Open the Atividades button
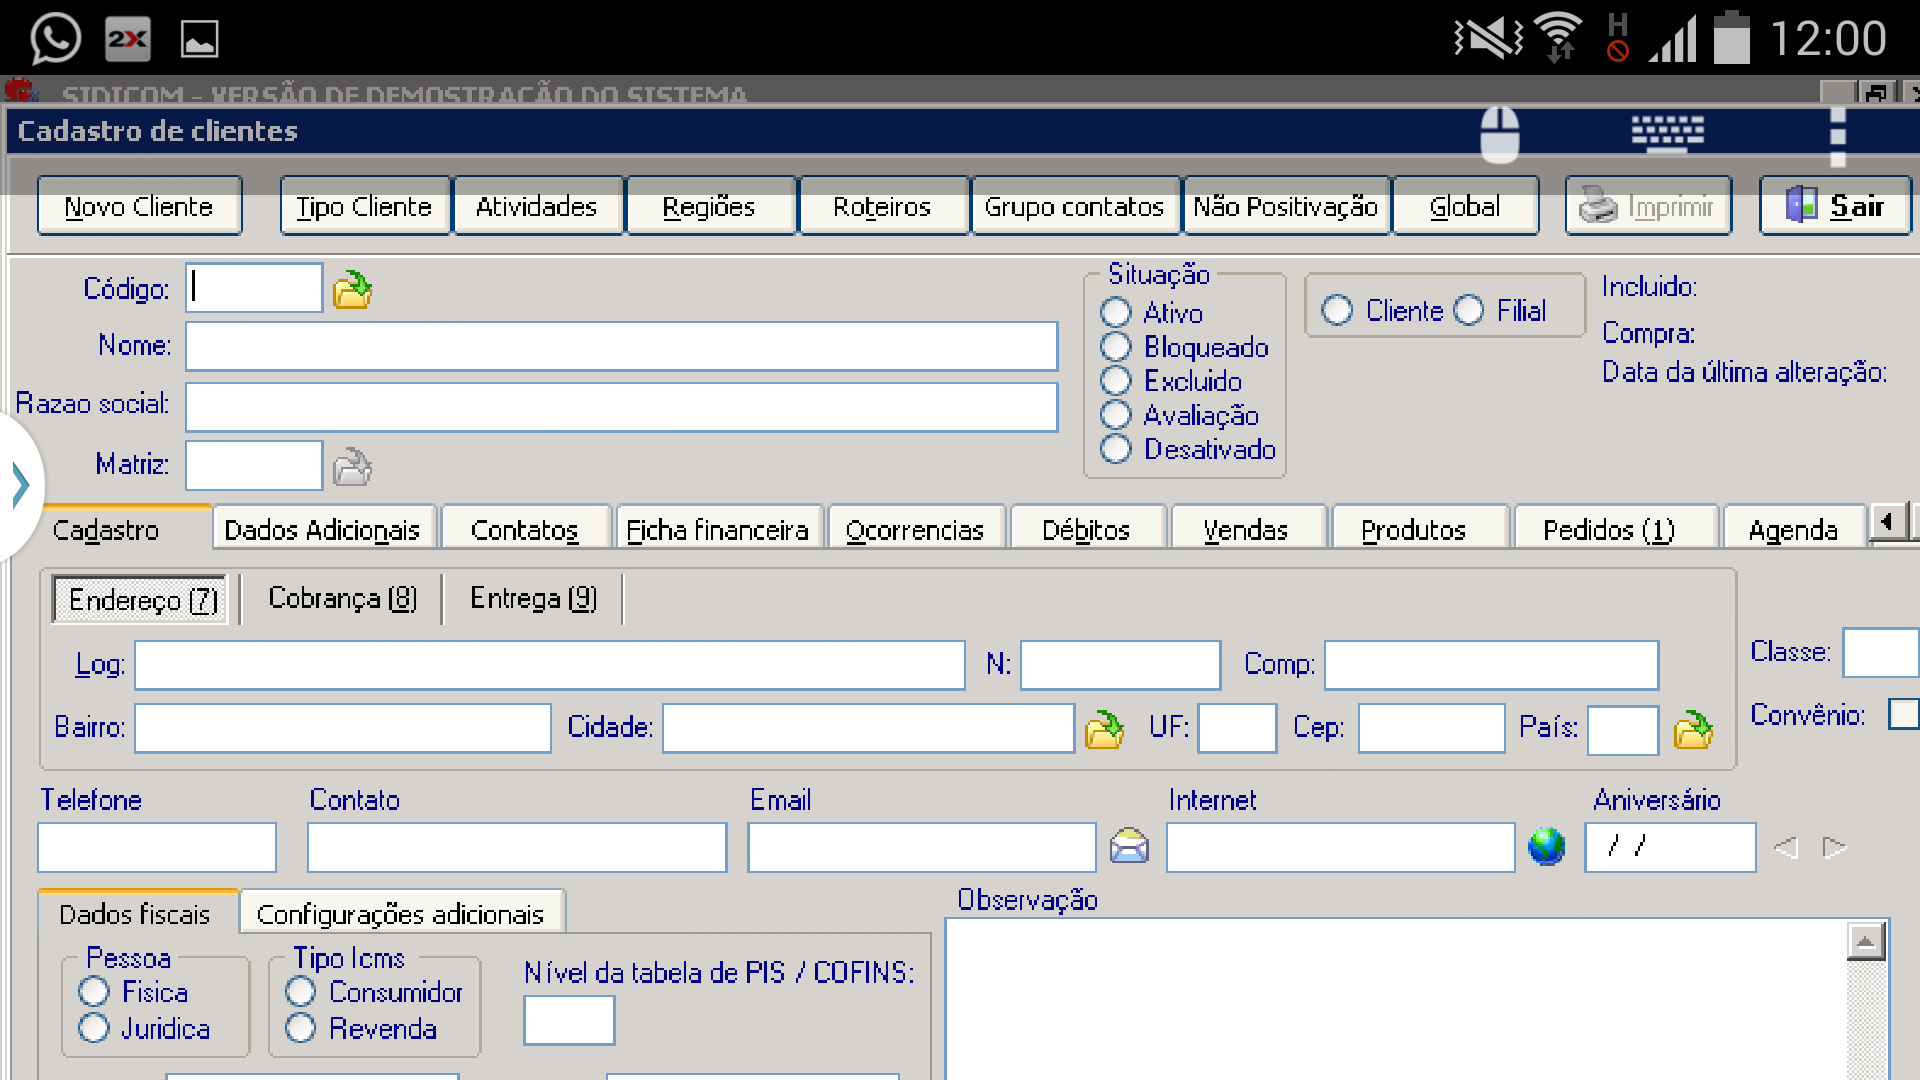1920x1080 pixels. [537, 206]
